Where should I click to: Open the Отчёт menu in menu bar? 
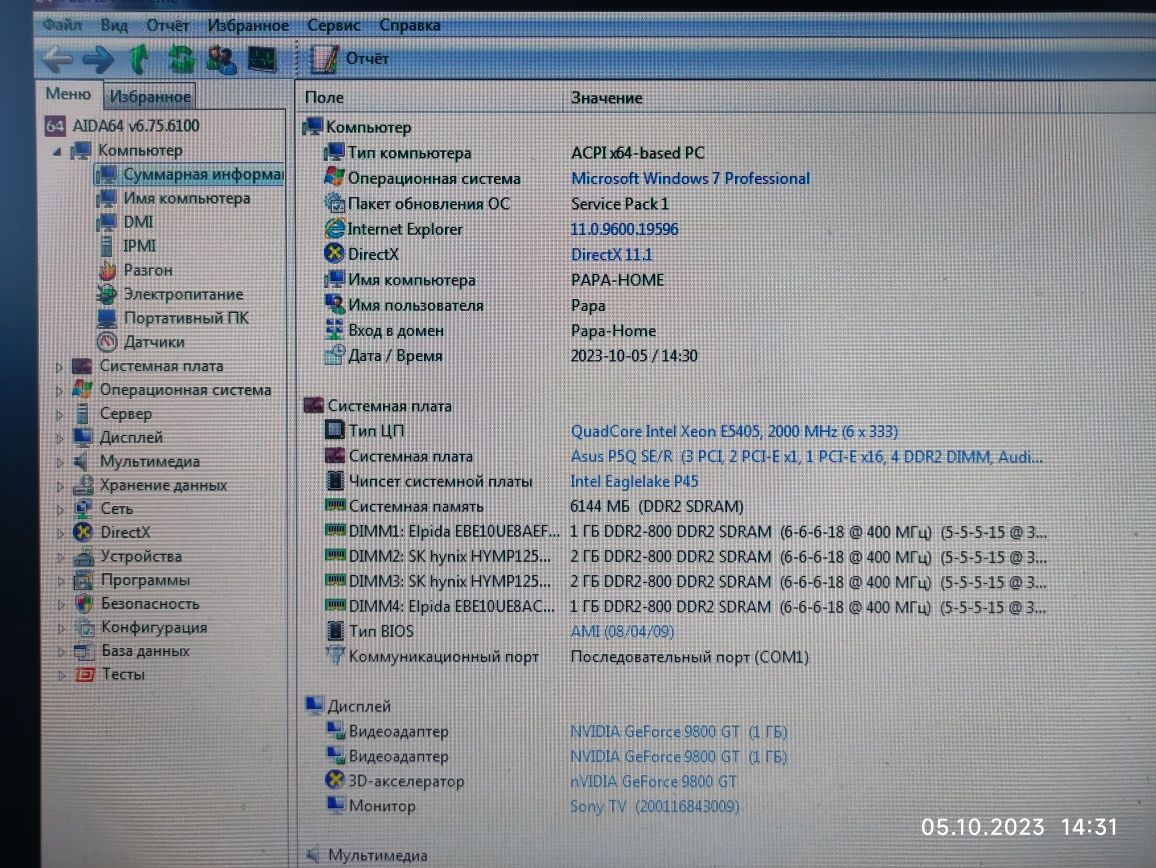pos(167,25)
